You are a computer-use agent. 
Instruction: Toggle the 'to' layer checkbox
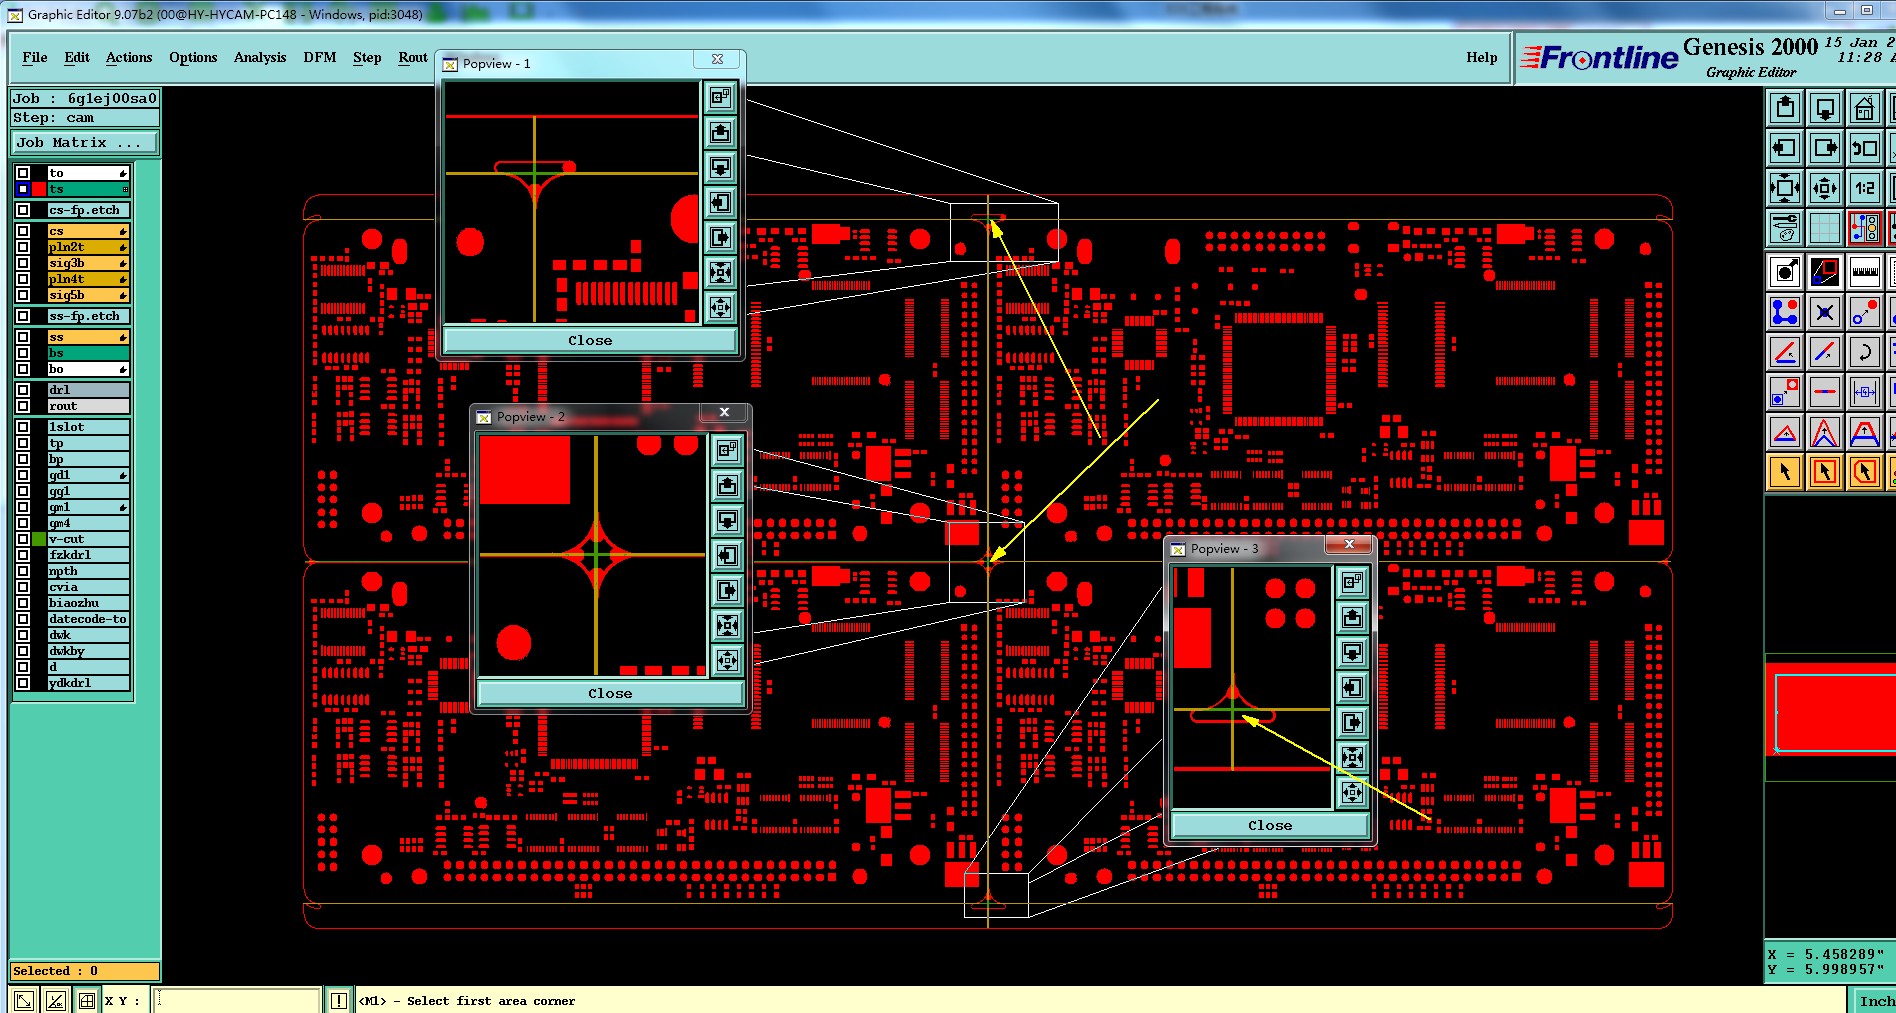23,173
